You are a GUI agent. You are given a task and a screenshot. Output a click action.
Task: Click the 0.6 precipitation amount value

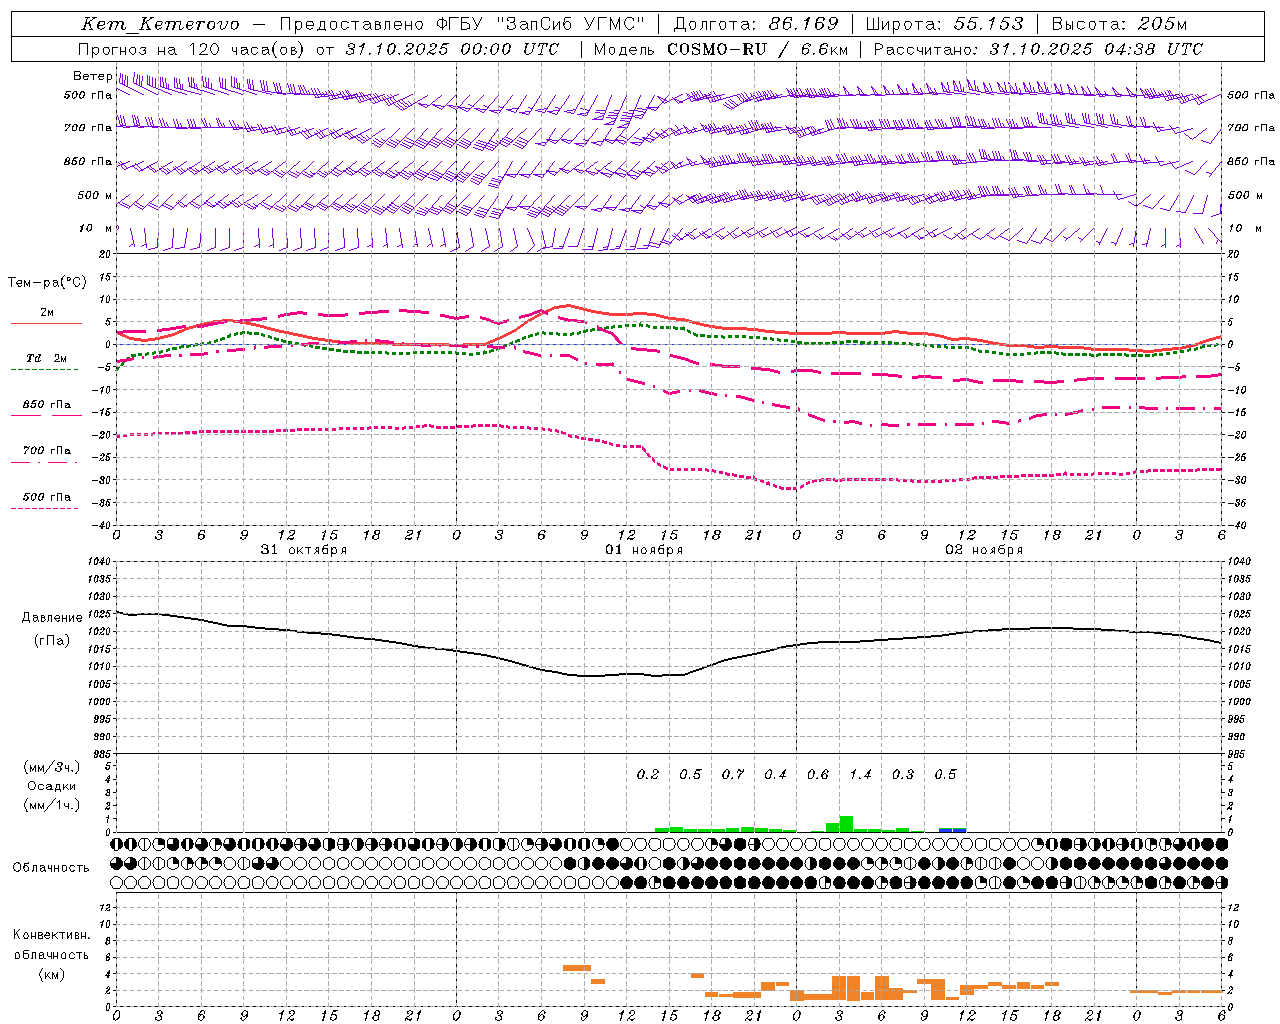coord(818,774)
